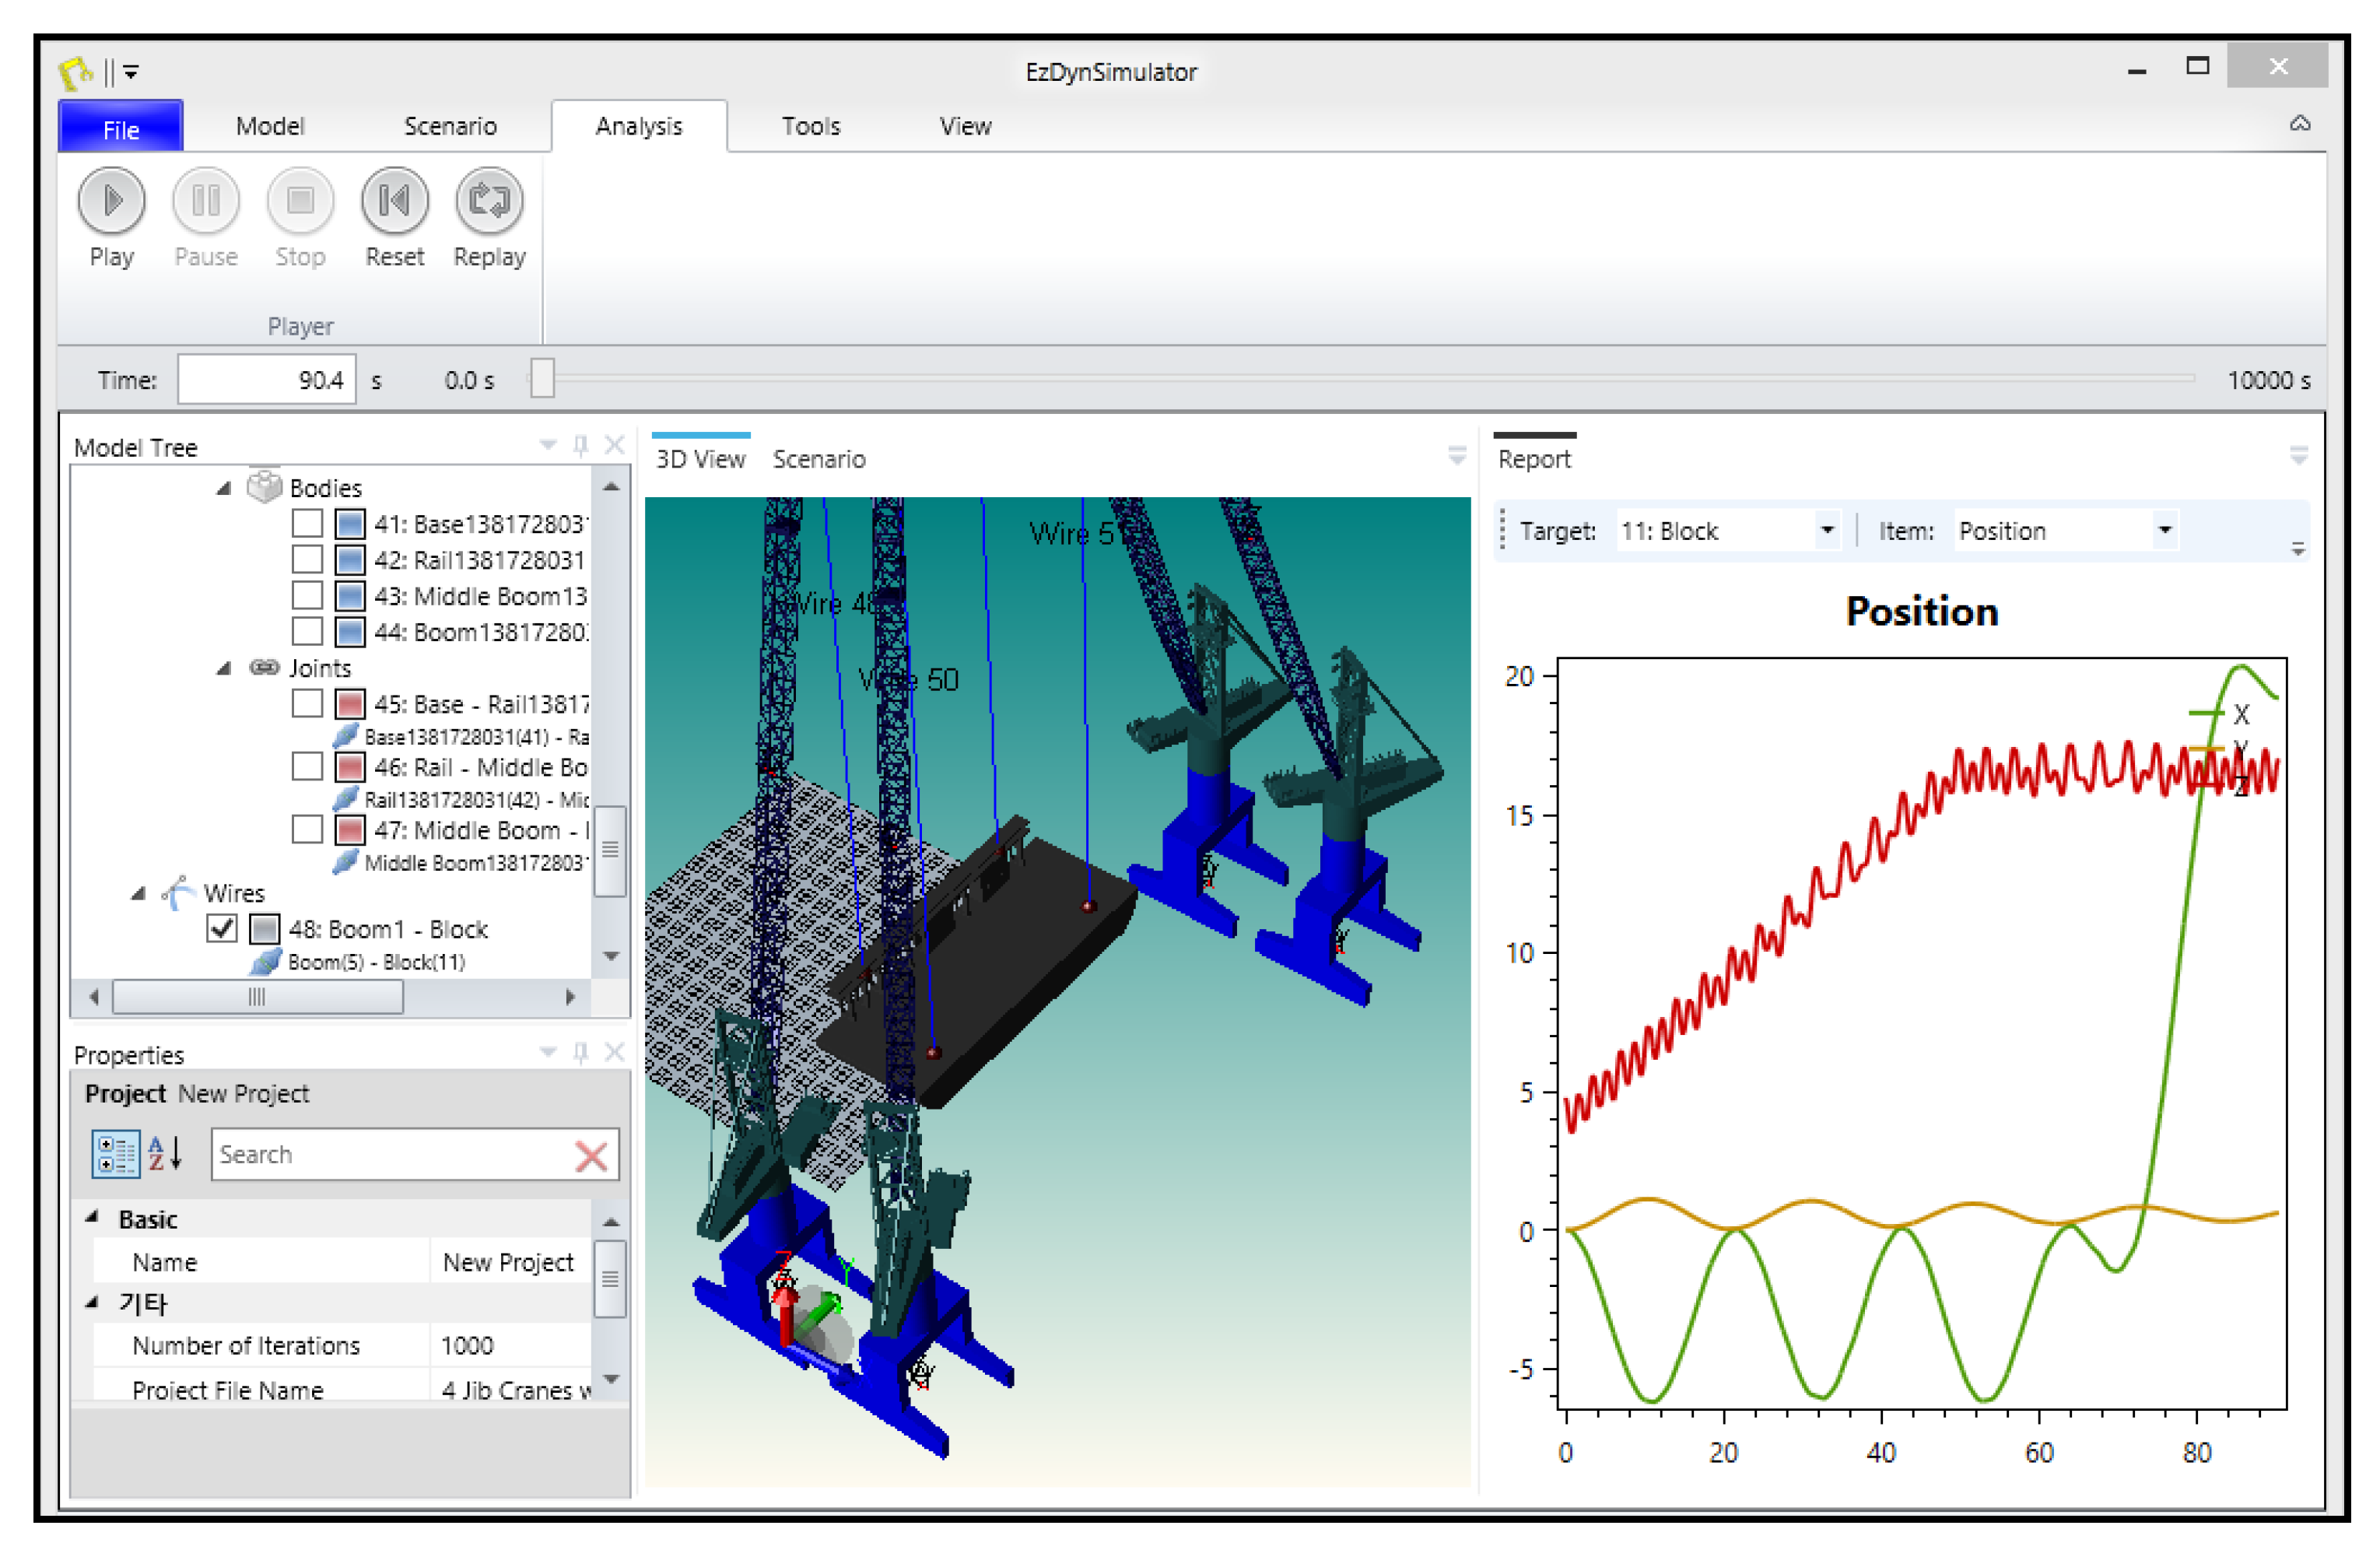Switch to the Model ribbon tab

(x=270, y=126)
